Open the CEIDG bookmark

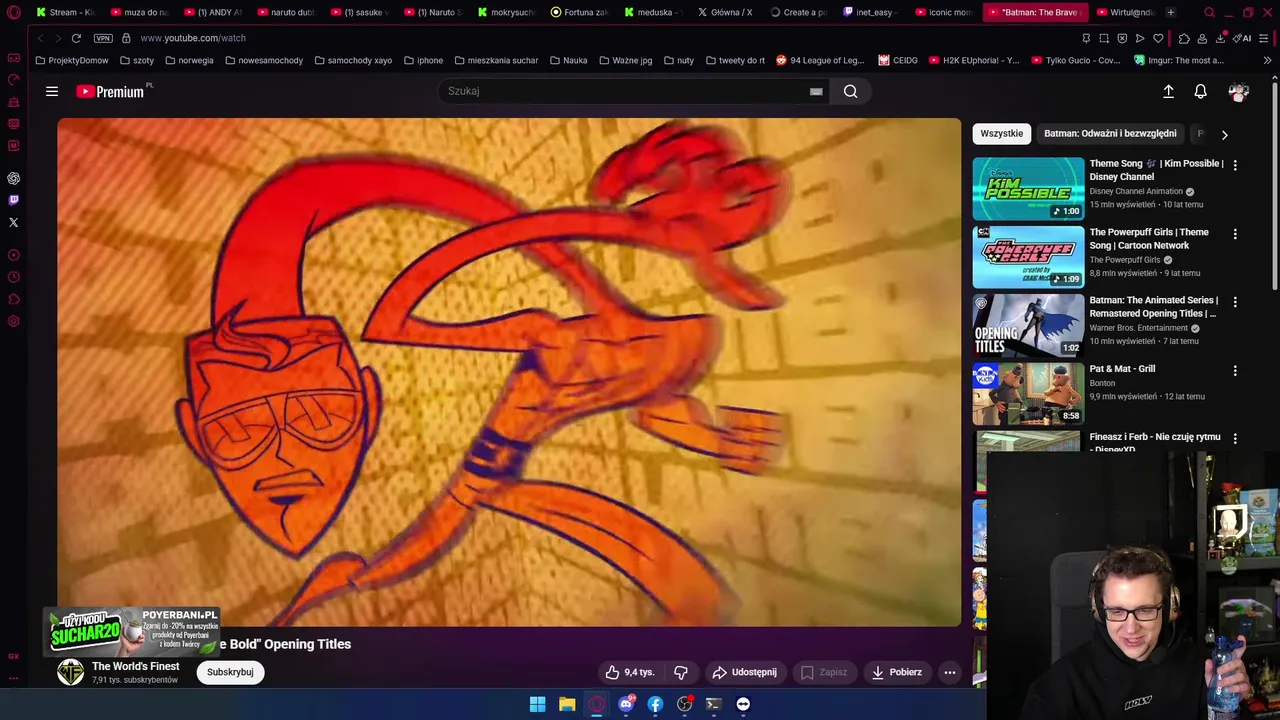pos(898,60)
